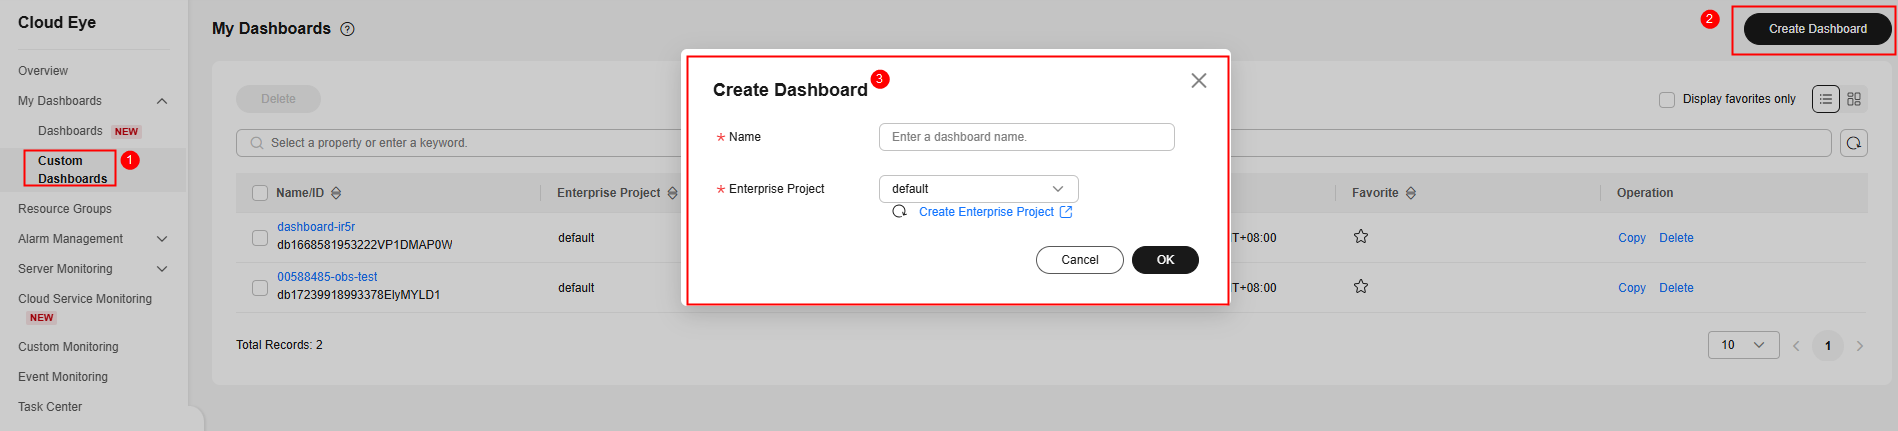Click OK to create the dashboard
1898x431 pixels.
click(1165, 260)
